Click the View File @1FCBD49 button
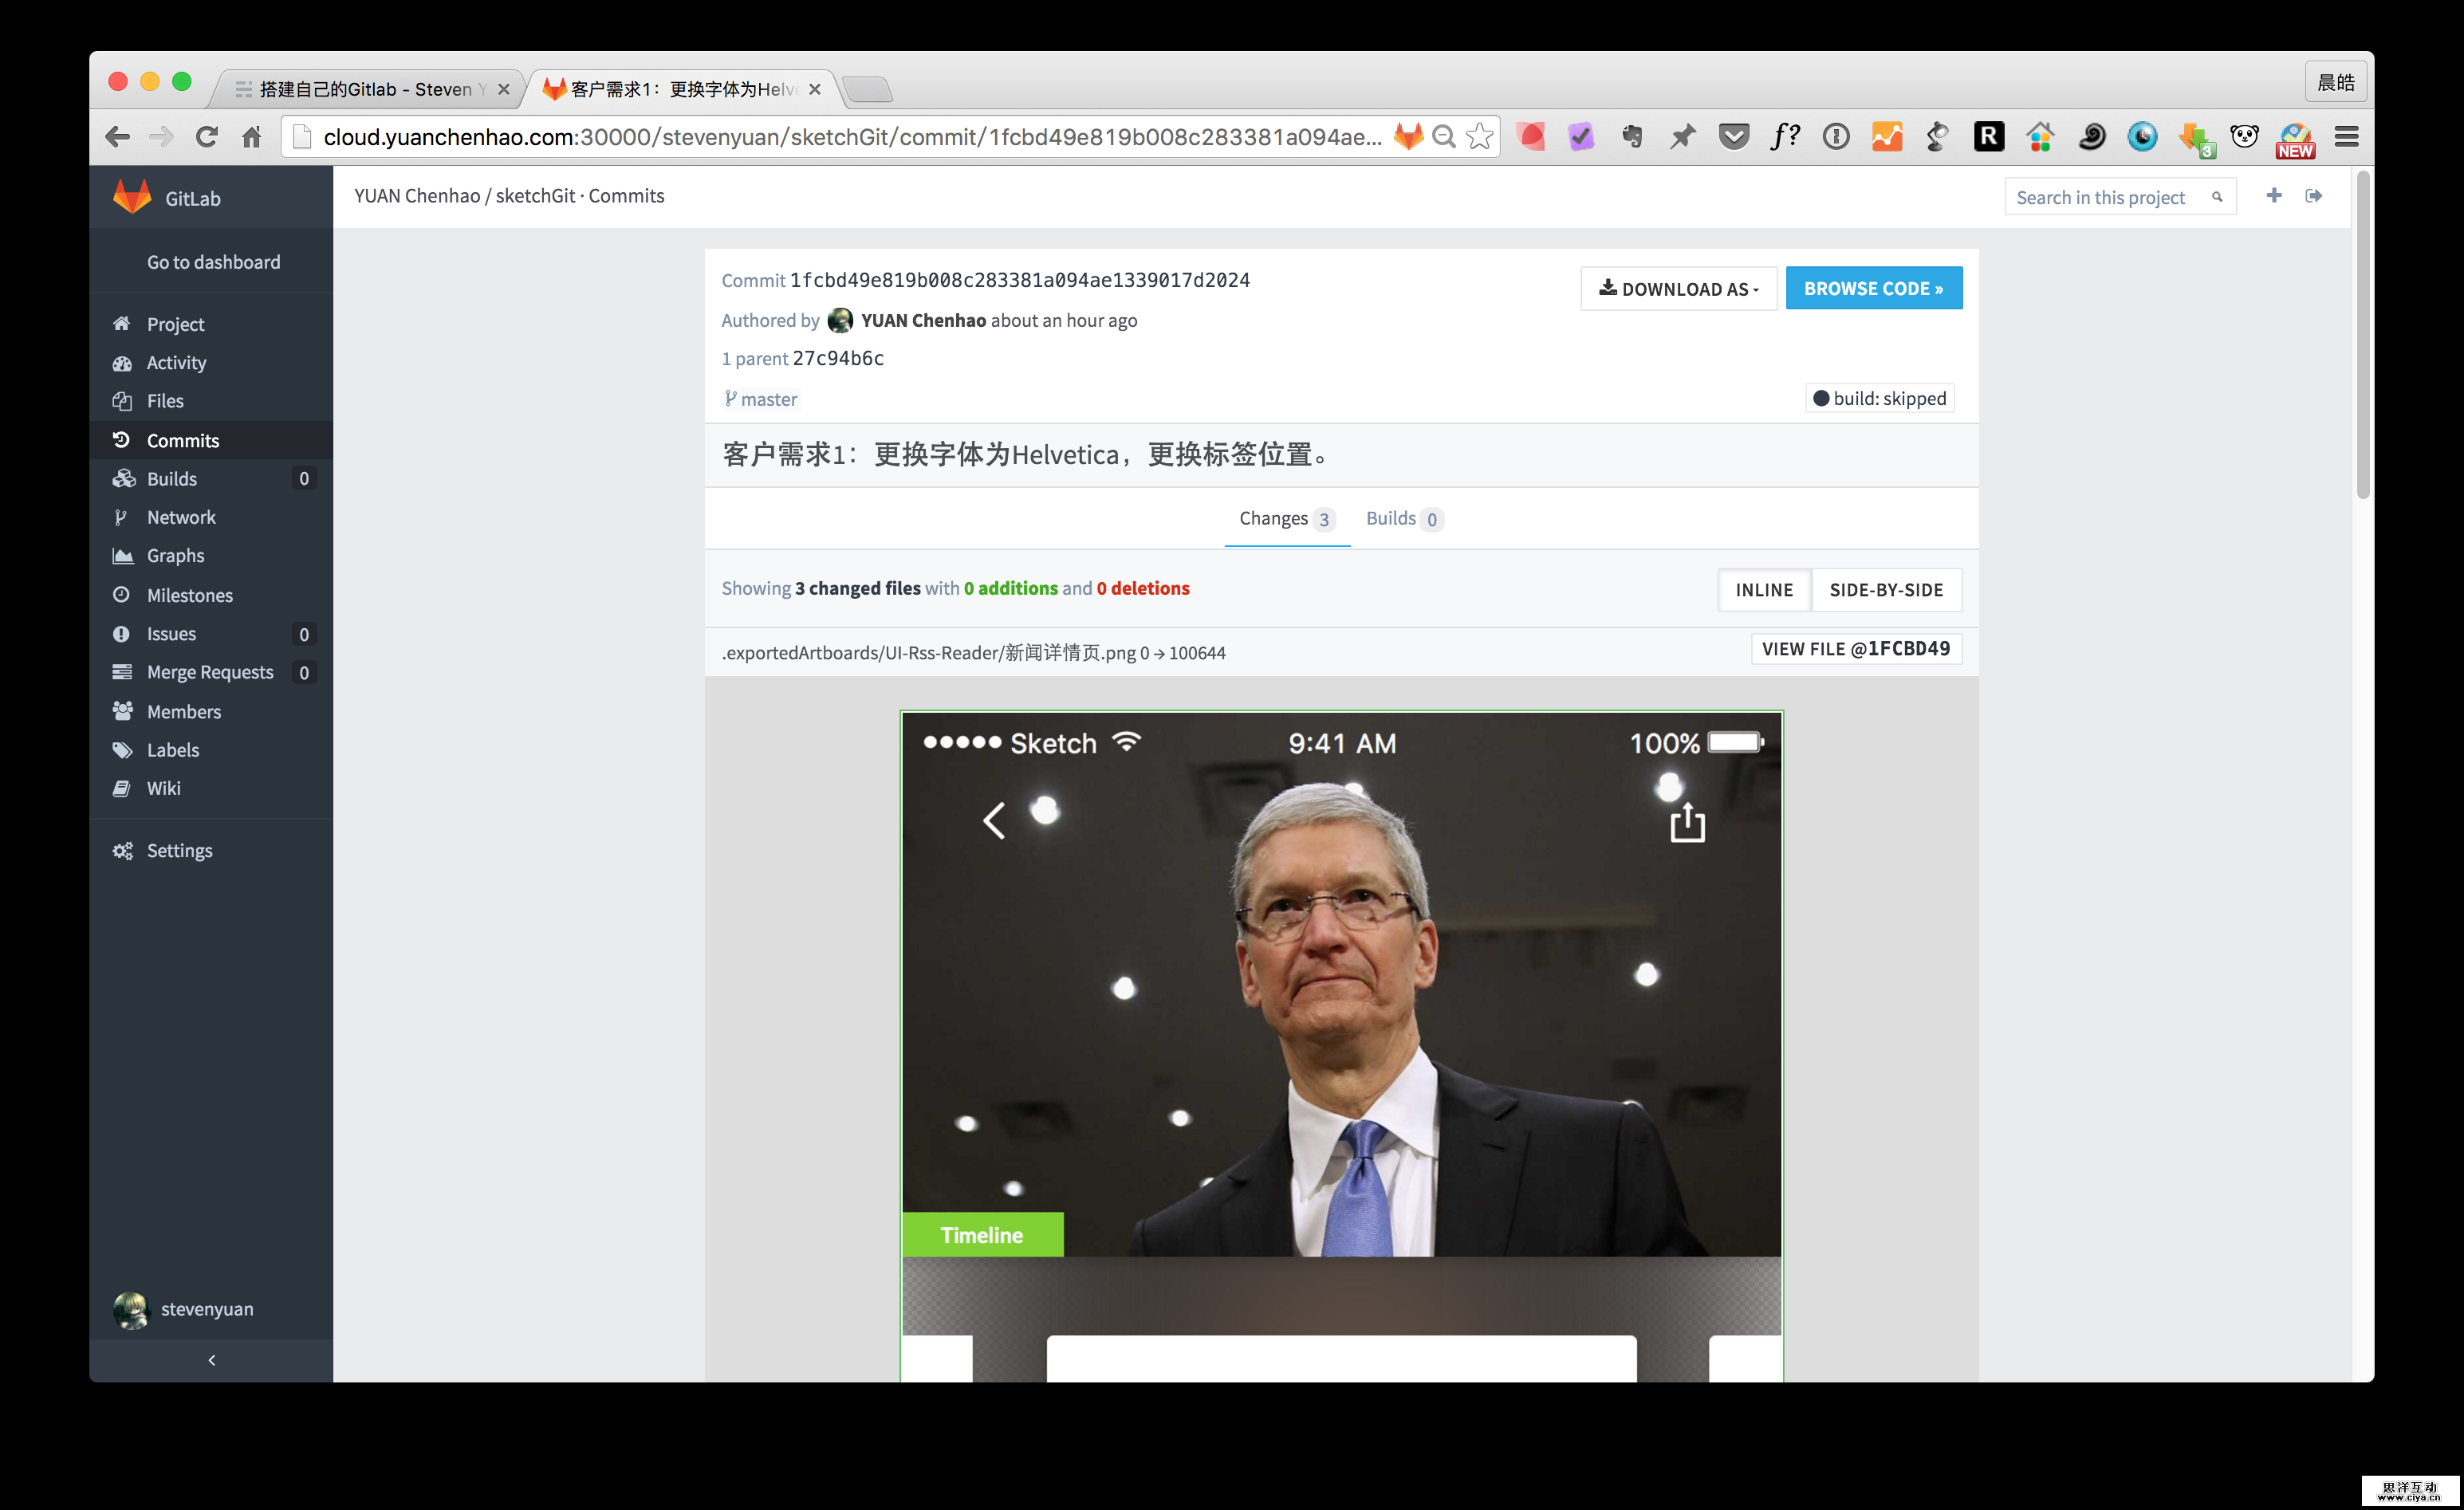The image size is (2464, 1510). coord(1856,649)
